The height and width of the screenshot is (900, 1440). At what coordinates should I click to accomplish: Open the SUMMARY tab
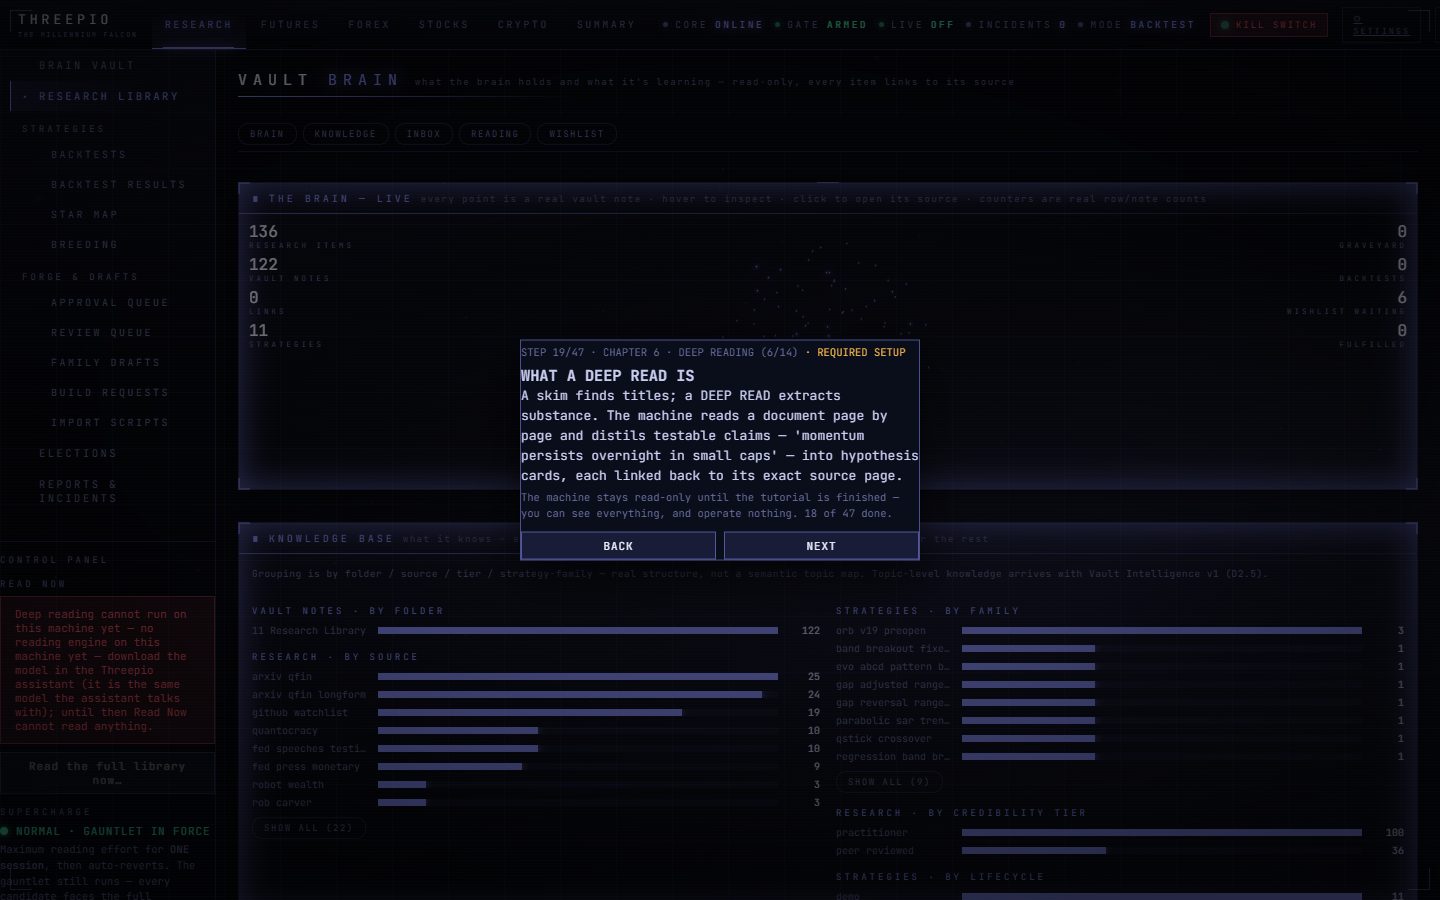(x=606, y=25)
